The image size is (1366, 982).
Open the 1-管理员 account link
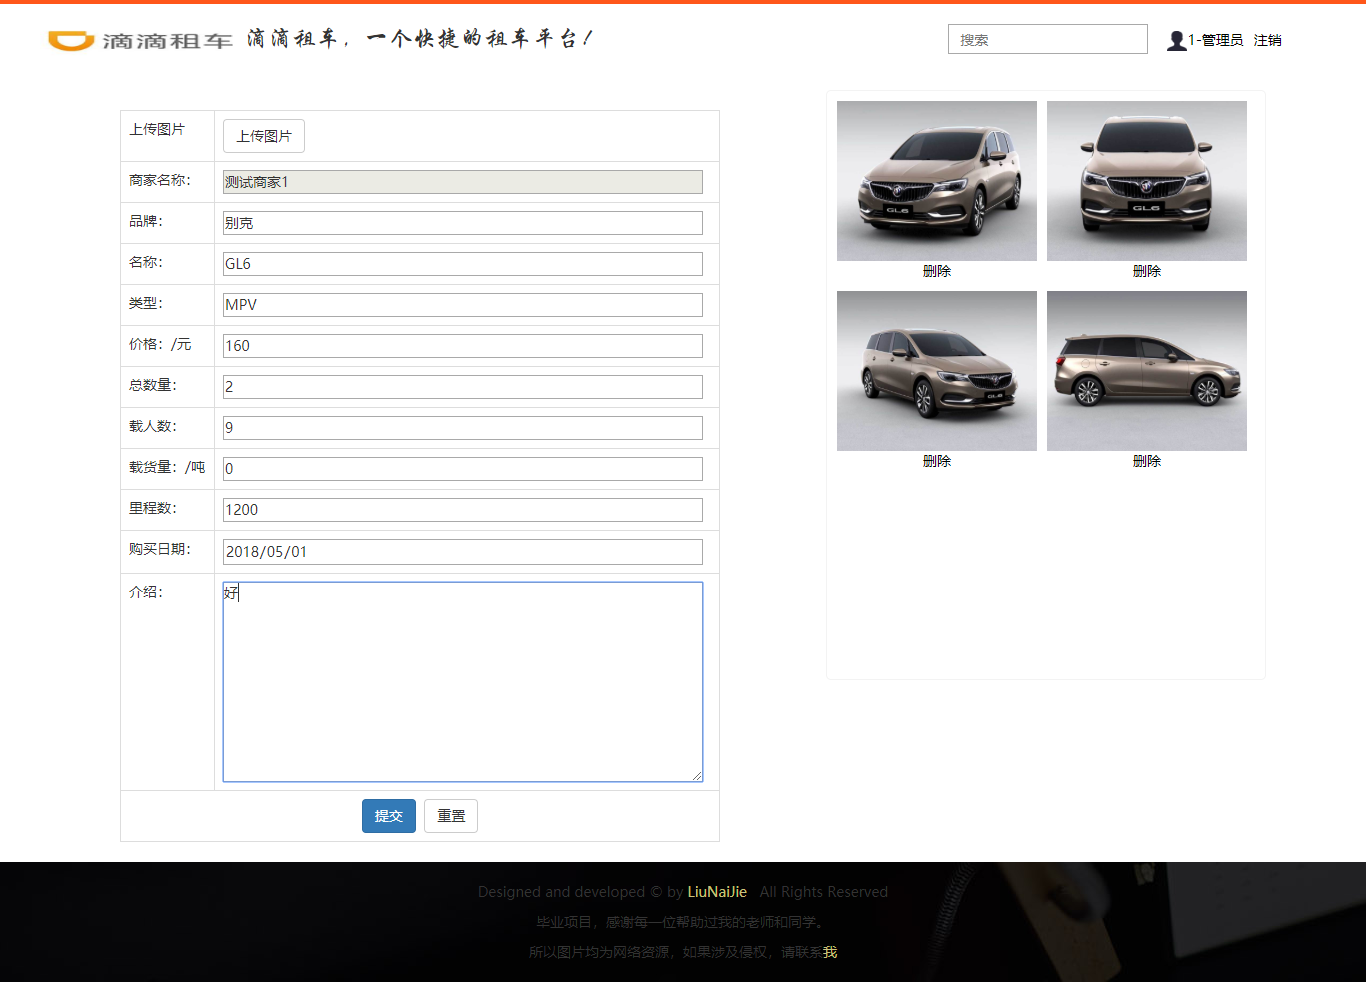click(x=1215, y=40)
